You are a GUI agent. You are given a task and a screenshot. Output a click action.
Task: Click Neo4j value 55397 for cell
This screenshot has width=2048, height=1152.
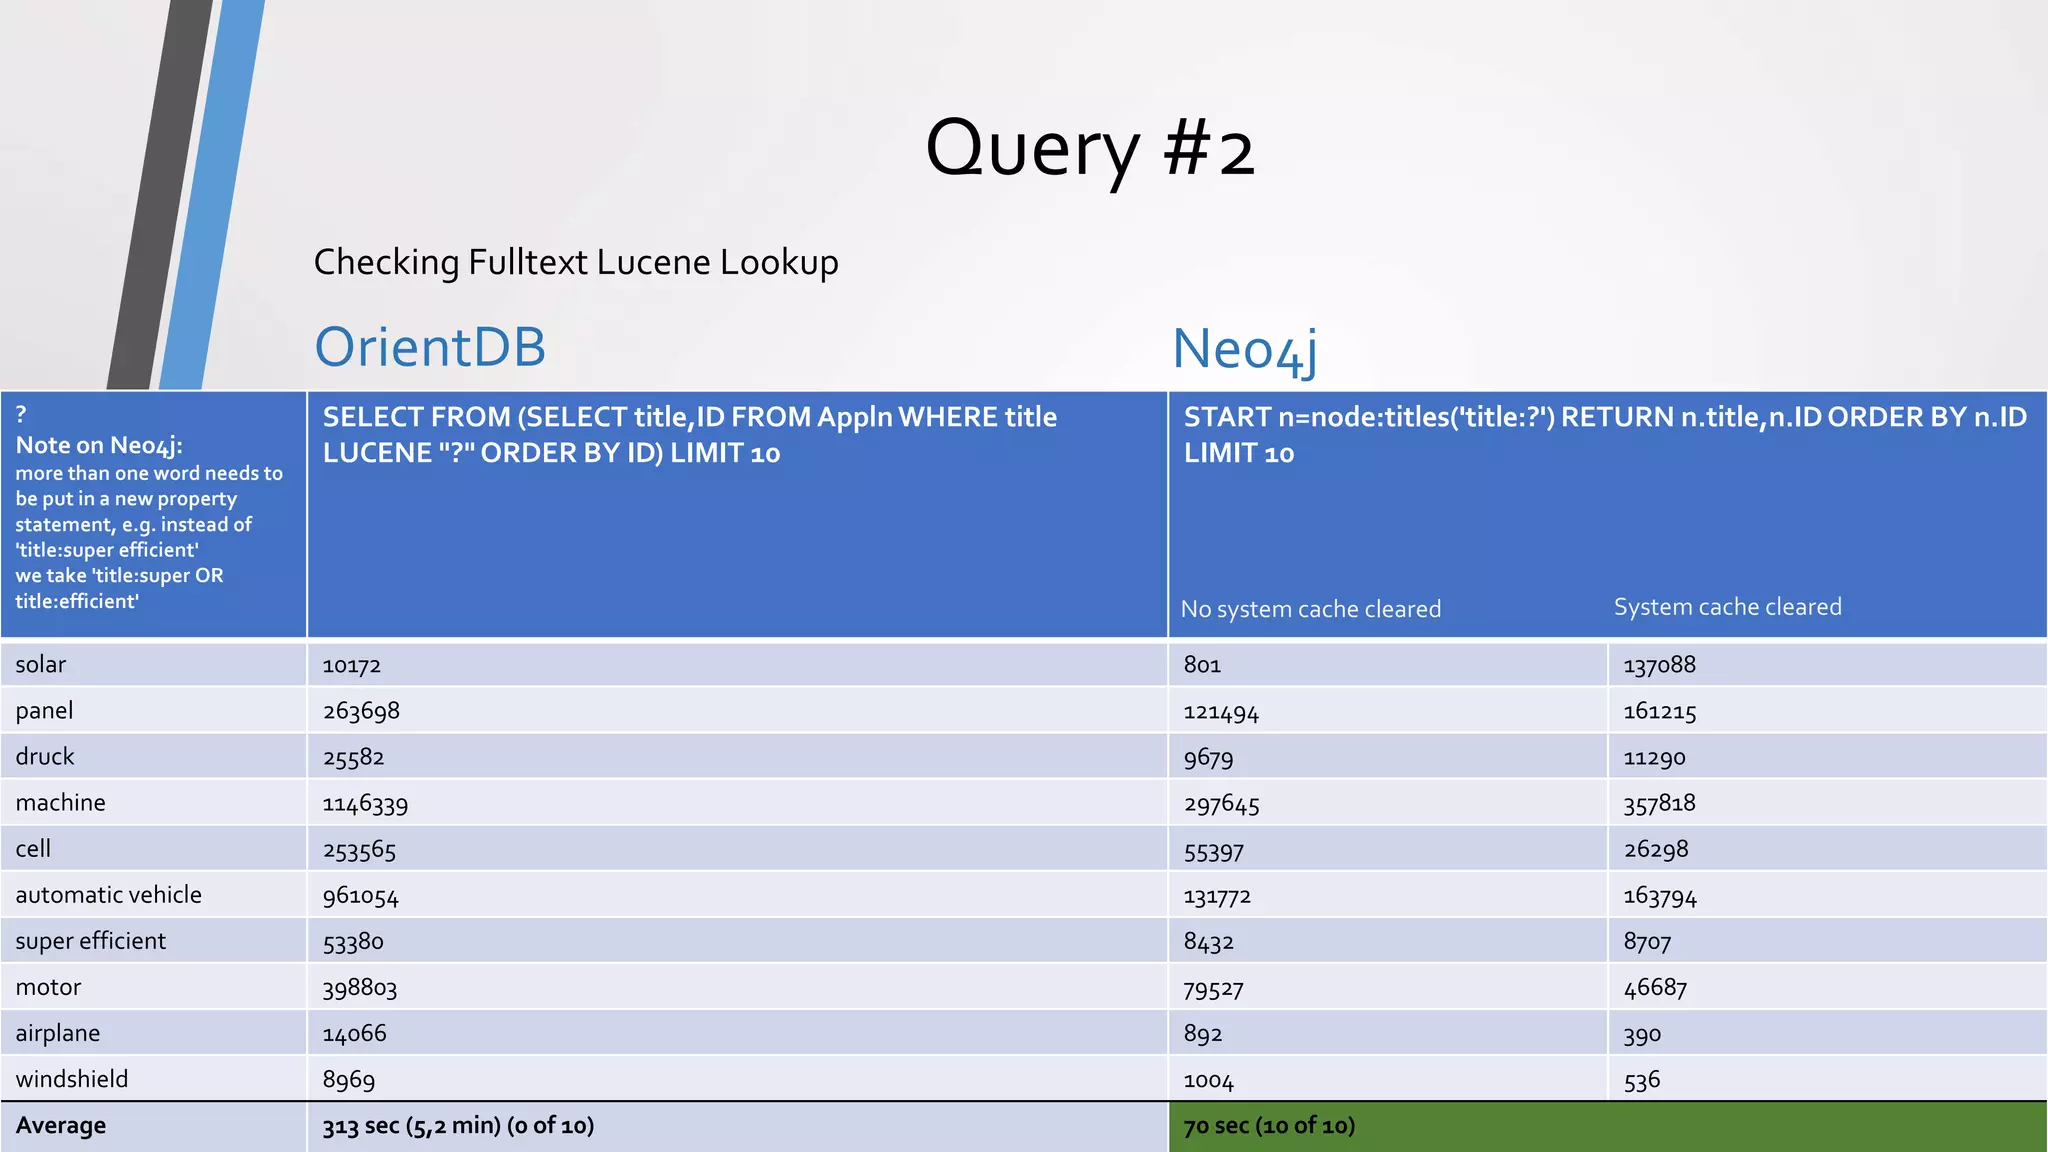[x=1214, y=851]
